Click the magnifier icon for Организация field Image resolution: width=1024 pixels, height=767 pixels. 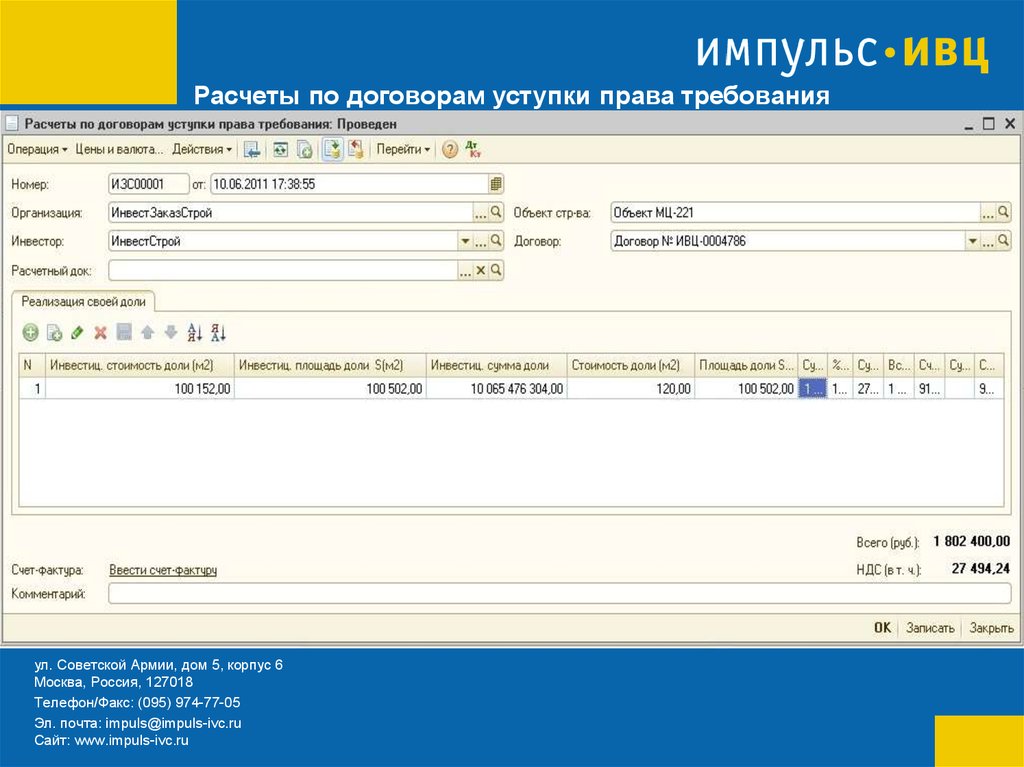click(496, 213)
